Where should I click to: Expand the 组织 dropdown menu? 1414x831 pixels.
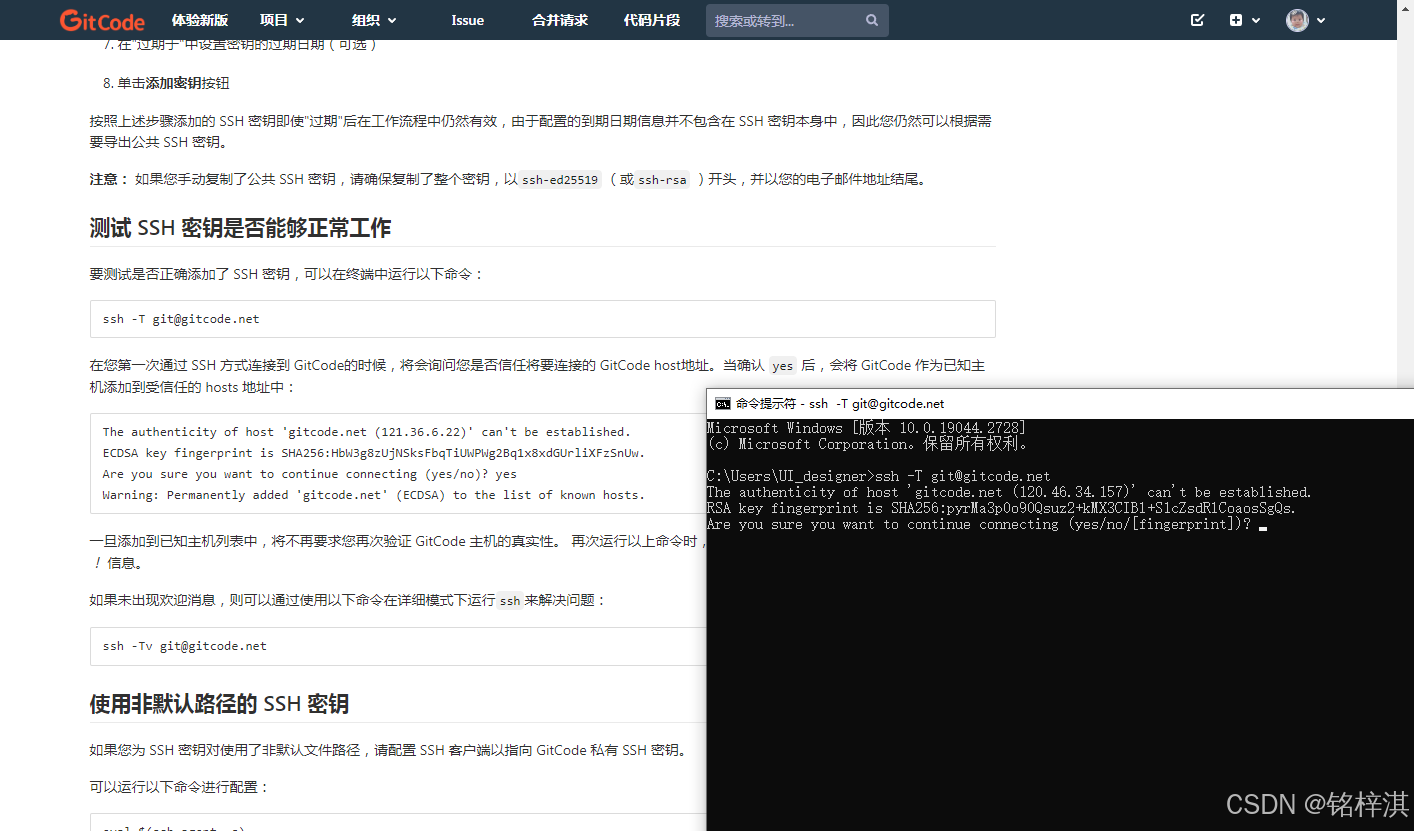(374, 20)
